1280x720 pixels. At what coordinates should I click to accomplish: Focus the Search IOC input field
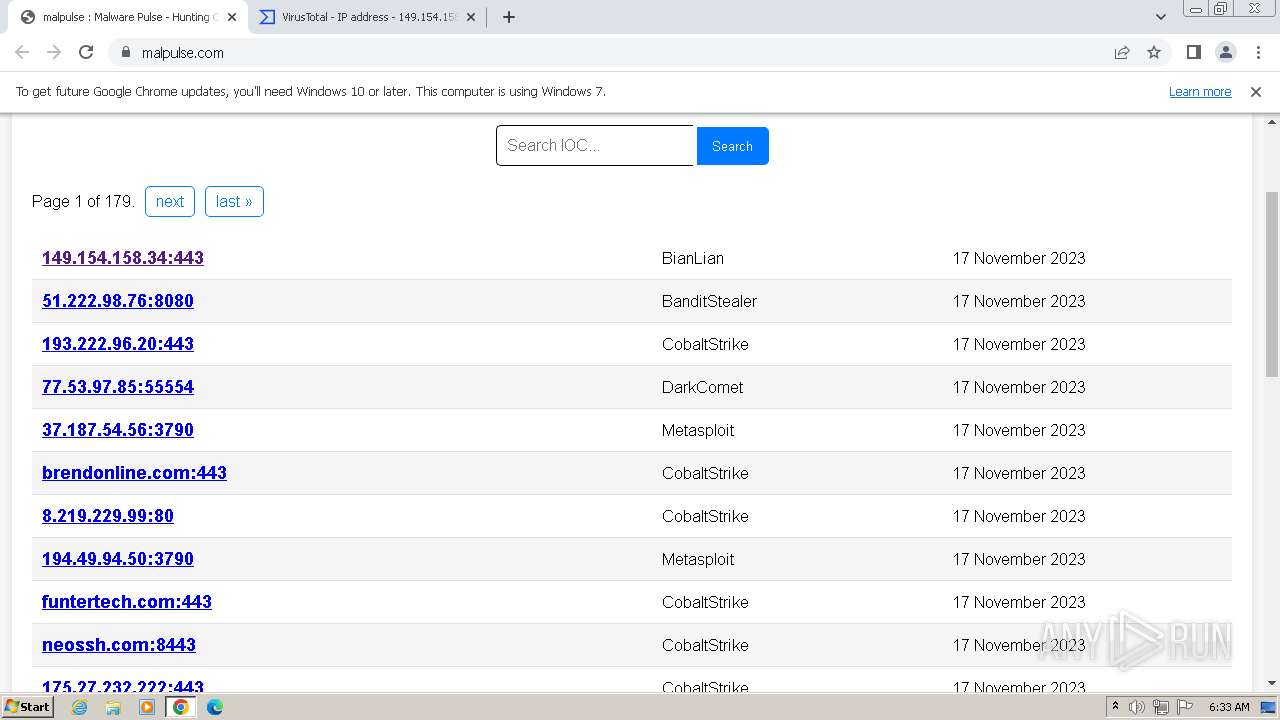595,146
